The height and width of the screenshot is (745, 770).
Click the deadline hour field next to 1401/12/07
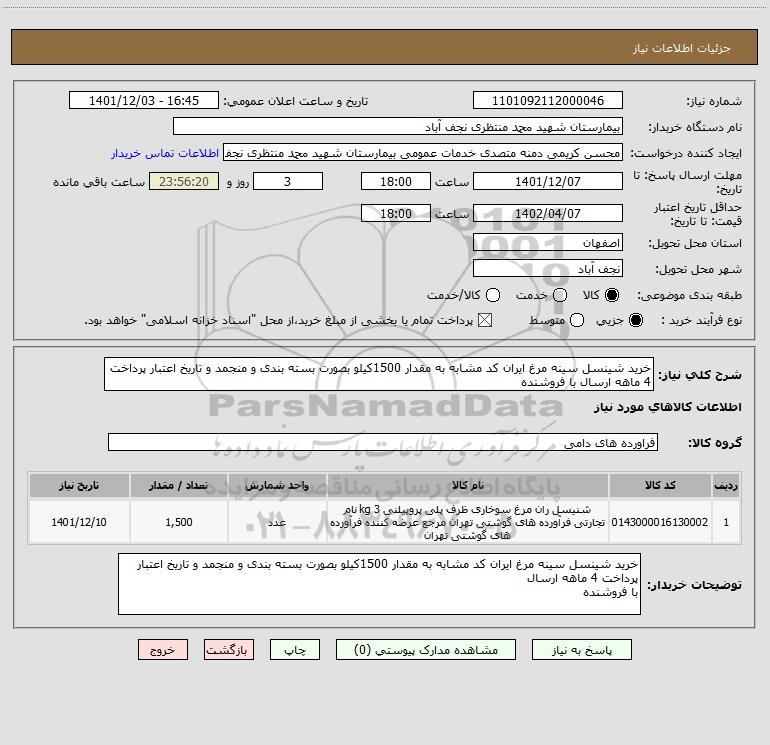pos(396,181)
